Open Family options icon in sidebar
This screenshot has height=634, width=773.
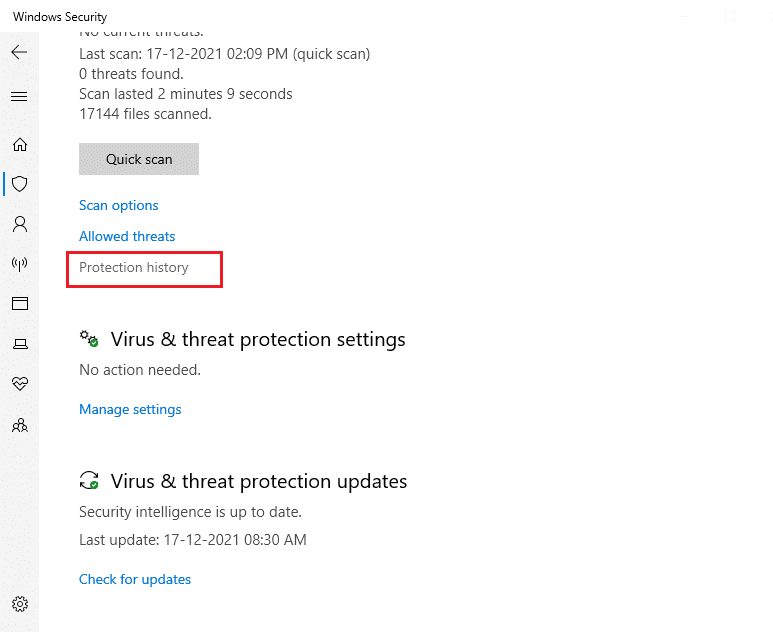19,425
